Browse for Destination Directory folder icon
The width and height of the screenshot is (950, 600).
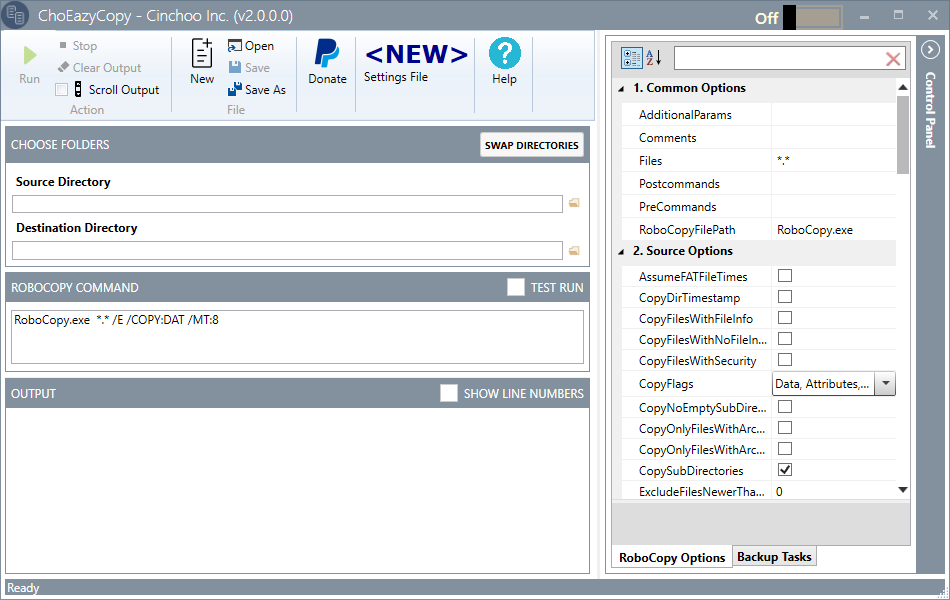(574, 250)
